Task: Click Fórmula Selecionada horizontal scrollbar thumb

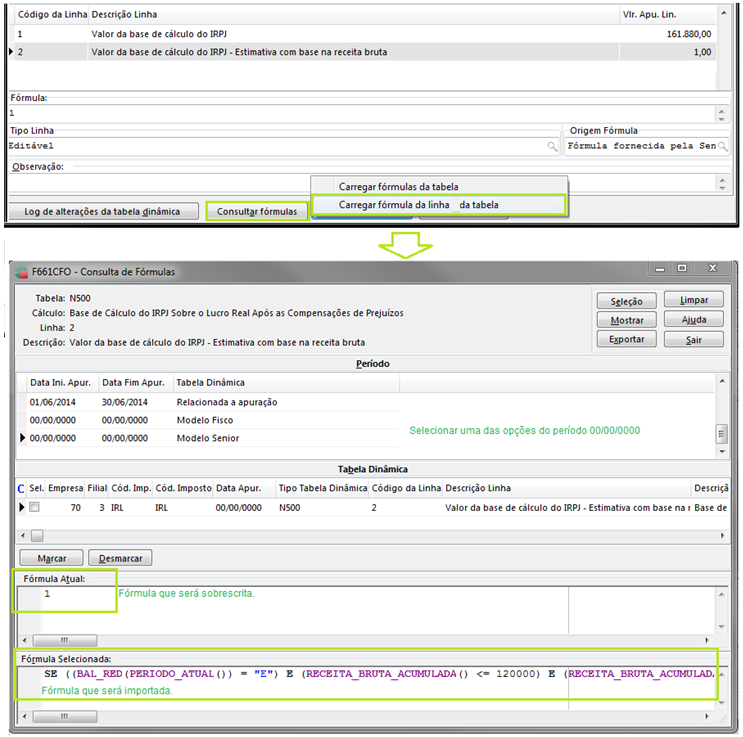Action: click(64, 716)
